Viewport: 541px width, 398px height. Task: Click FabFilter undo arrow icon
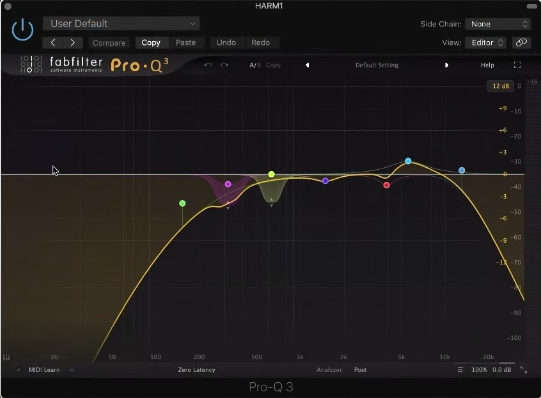pos(208,65)
